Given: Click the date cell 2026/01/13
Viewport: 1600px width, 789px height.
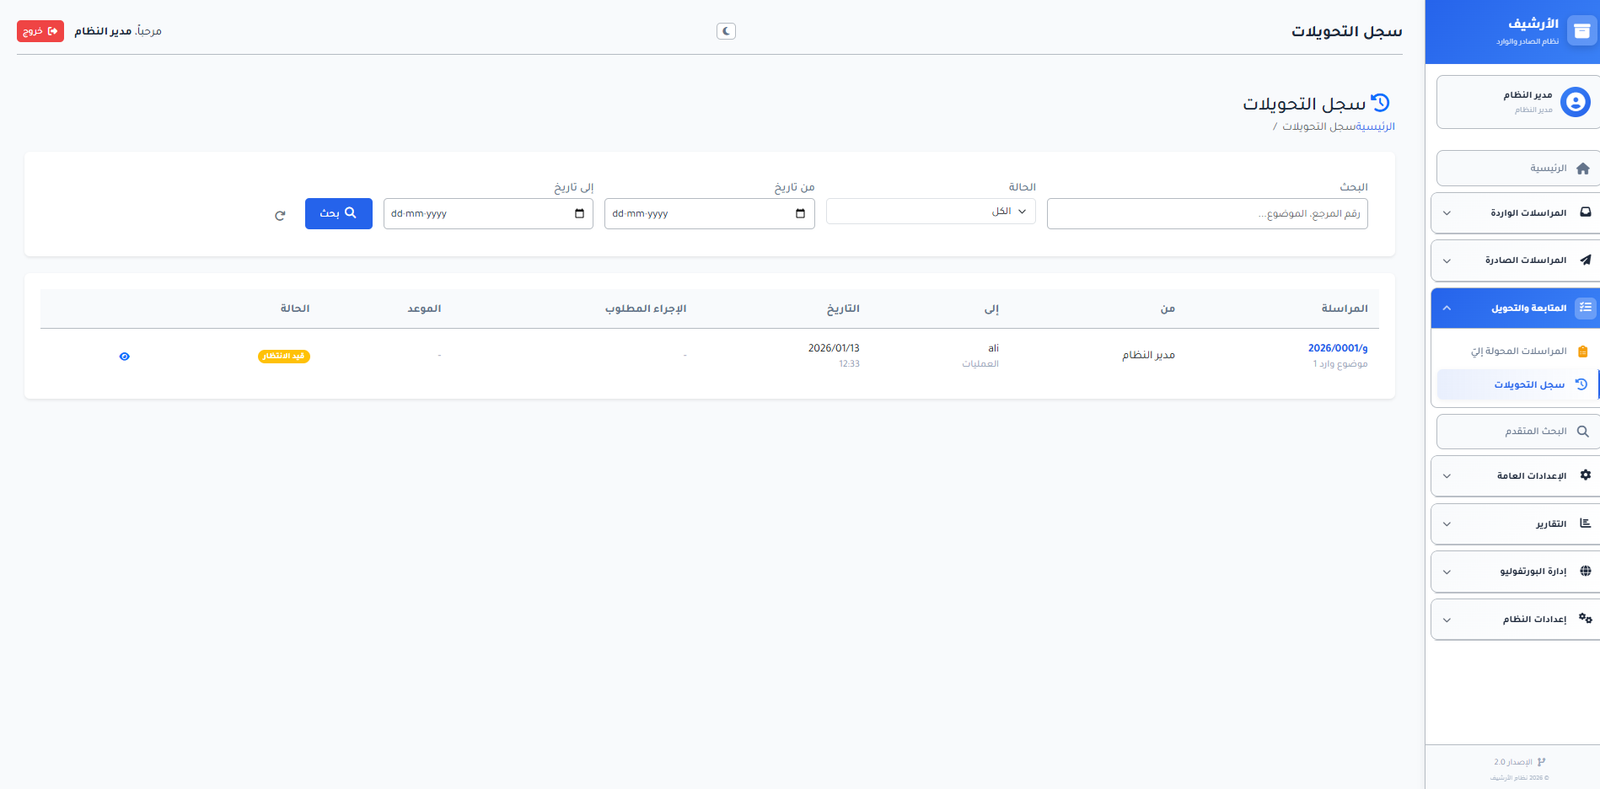Looking at the screenshot, I should (834, 348).
